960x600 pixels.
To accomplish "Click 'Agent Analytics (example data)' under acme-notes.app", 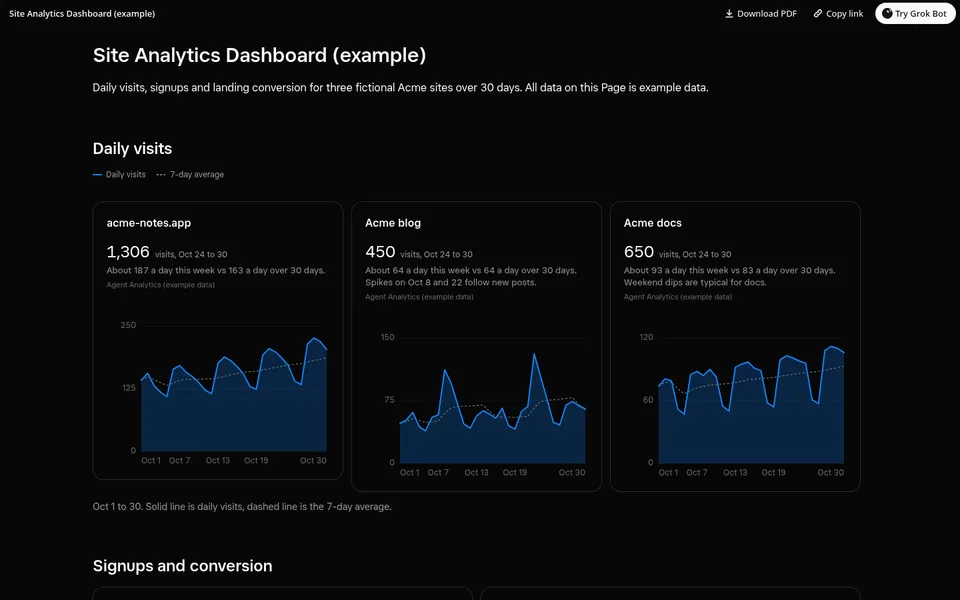I will tap(160, 285).
